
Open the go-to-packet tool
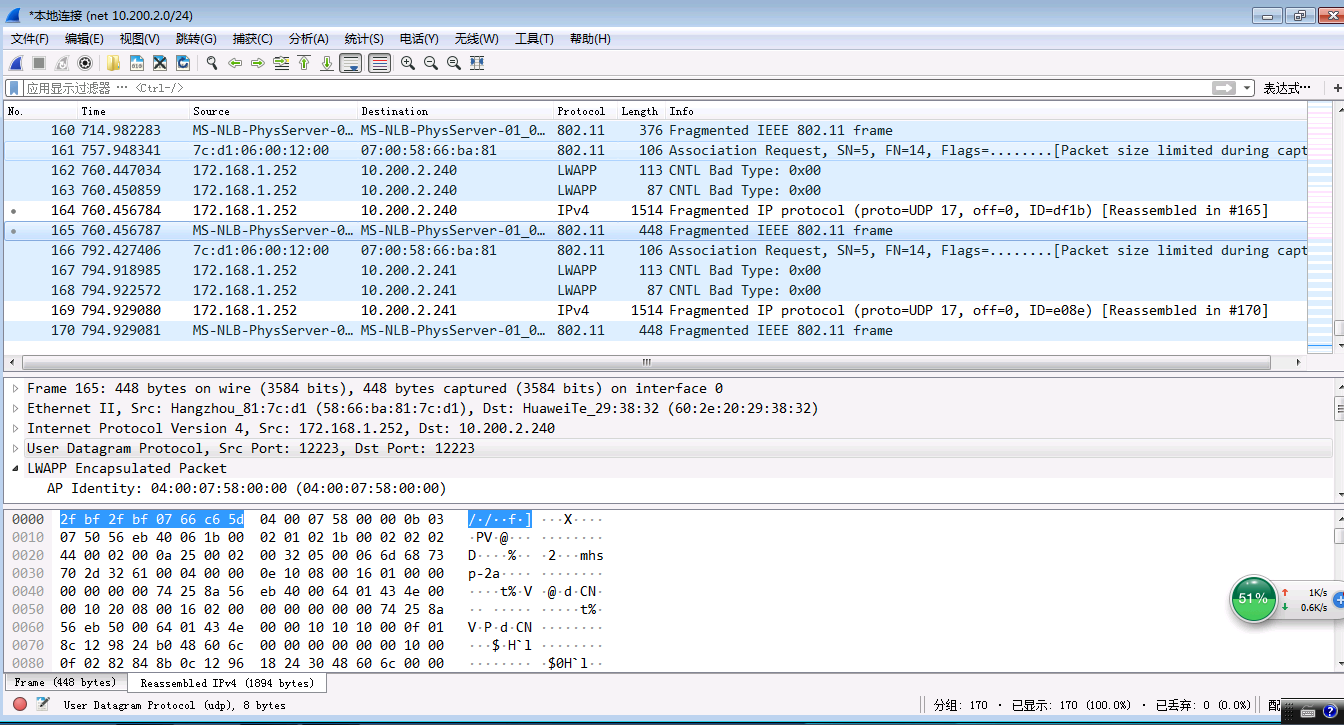click(281, 63)
